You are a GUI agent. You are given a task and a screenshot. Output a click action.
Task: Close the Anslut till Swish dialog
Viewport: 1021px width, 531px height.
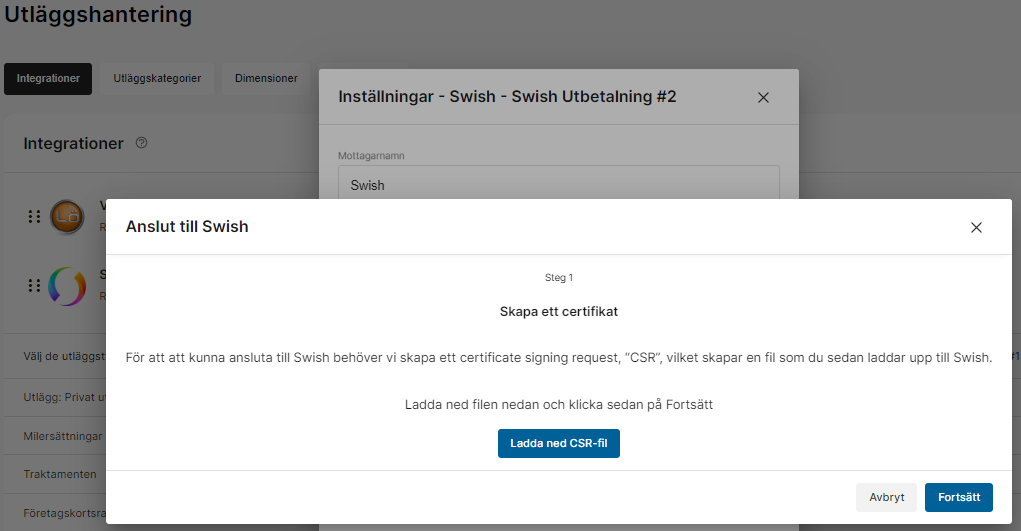coord(976,227)
